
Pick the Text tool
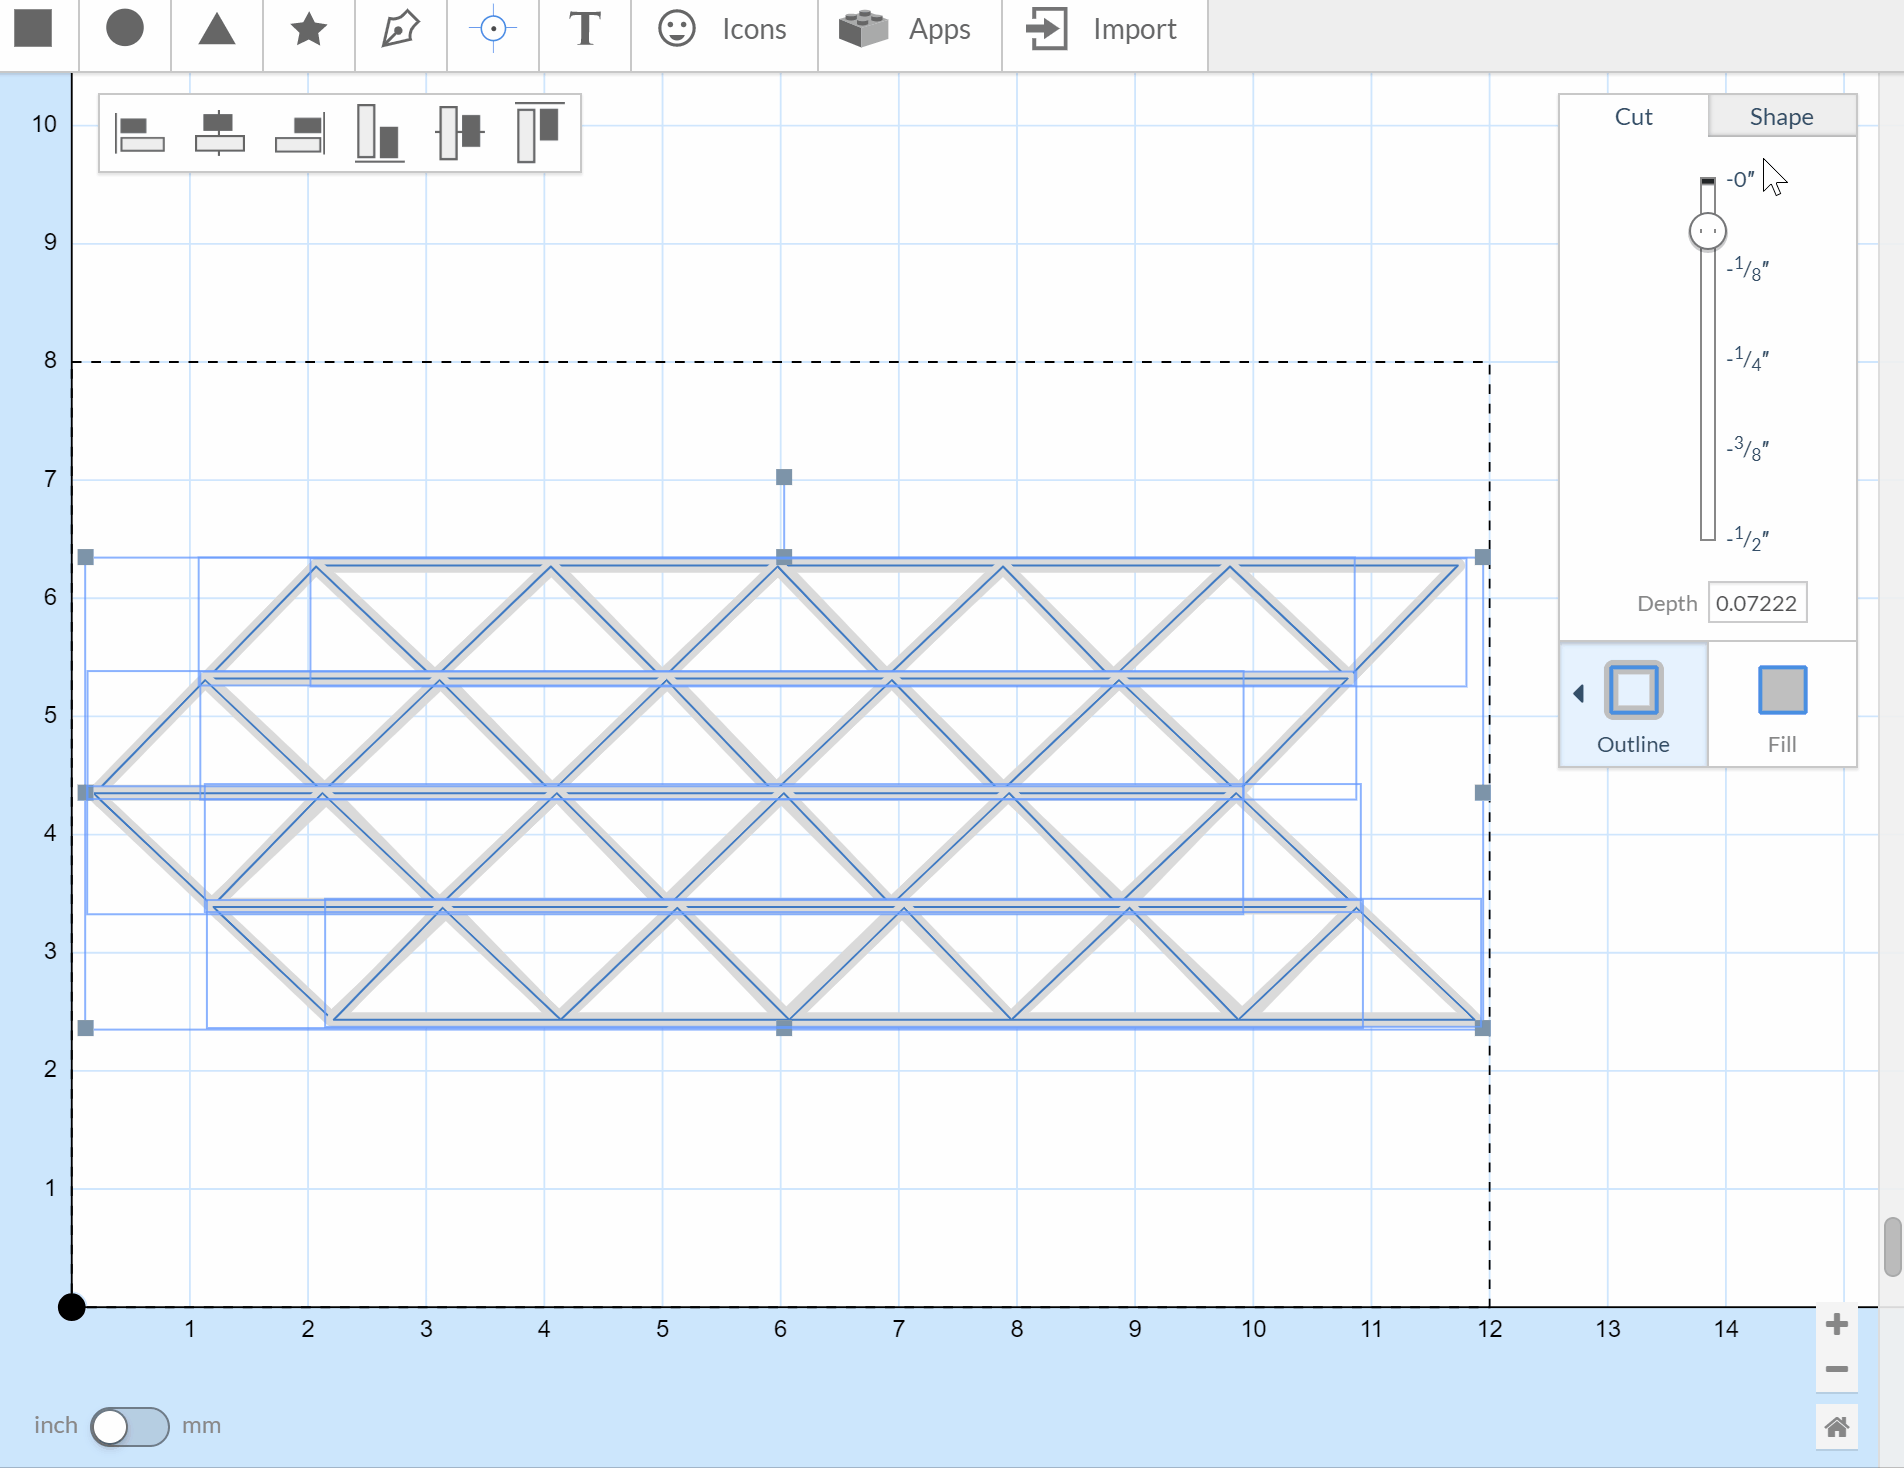tap(585, 29)
